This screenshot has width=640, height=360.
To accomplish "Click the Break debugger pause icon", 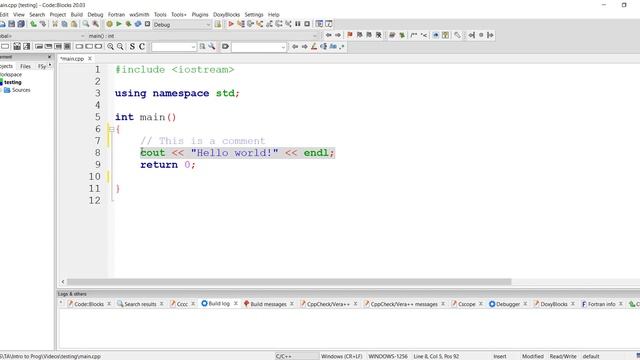I will click(x=298, y=24).
